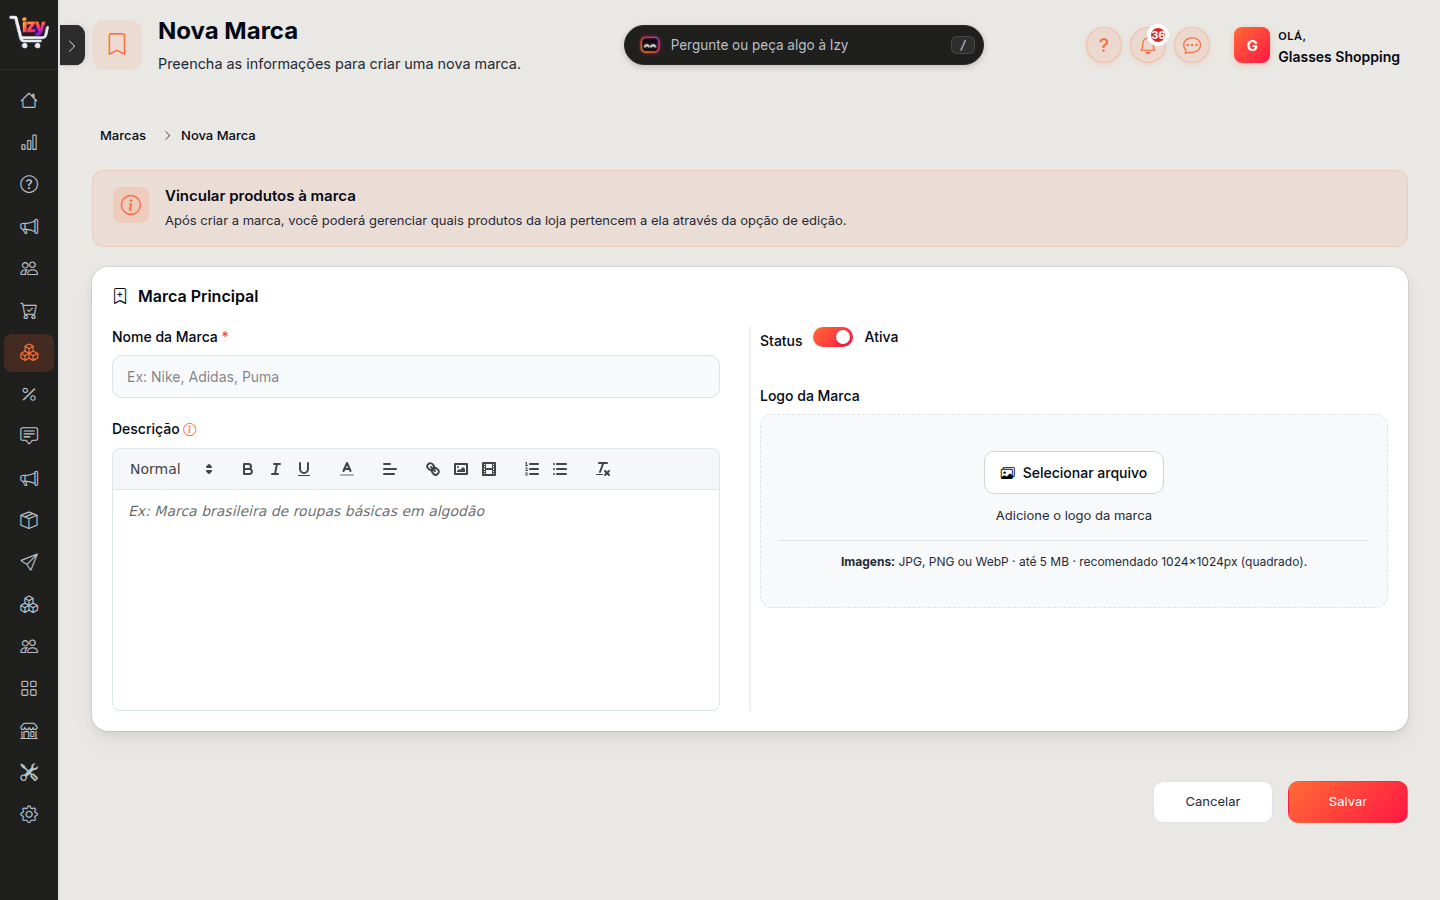
Task: Open the wrench and screwdriver tools icon
Action: coord(29,772)
